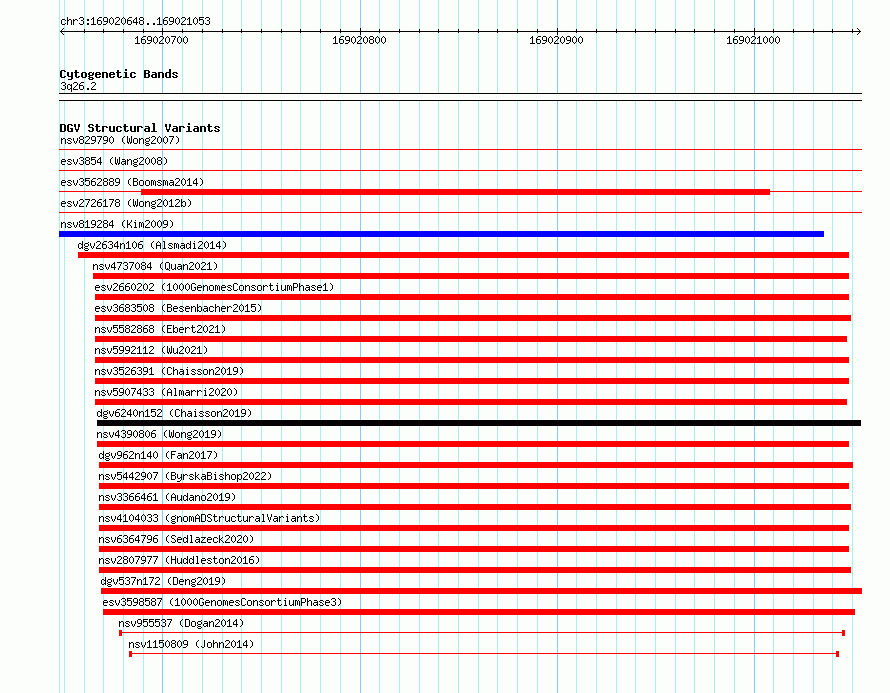890x693 pixels.
Task: Click nsv4390806 (Wong2019) label
Action: tap(159, 434)
